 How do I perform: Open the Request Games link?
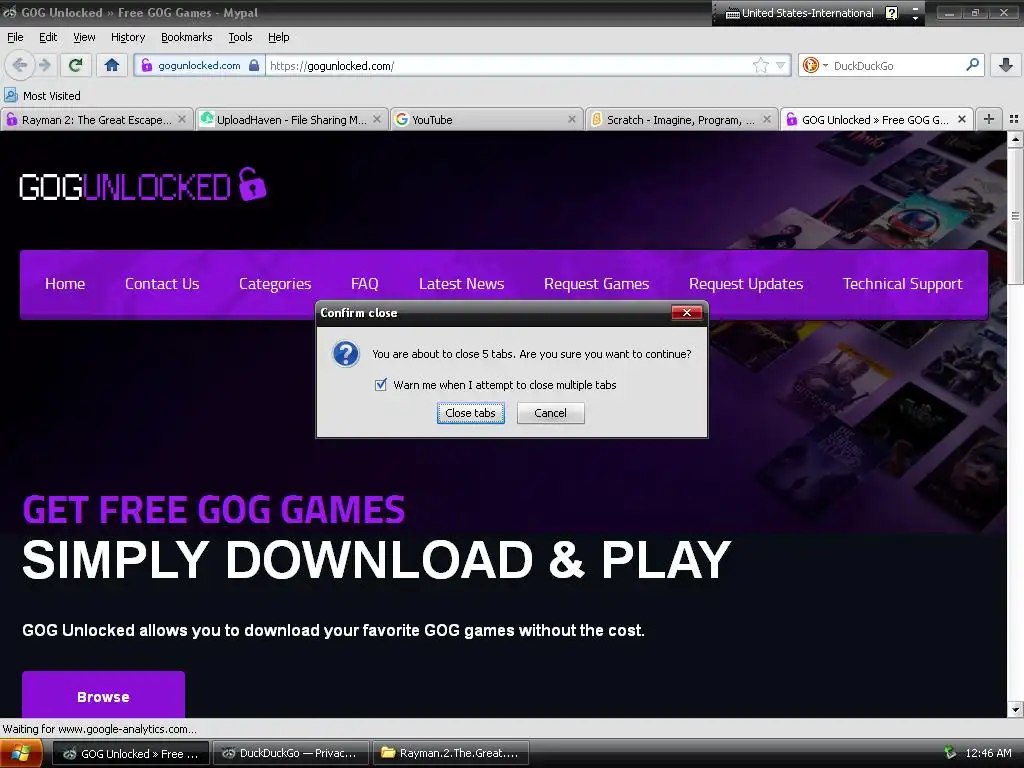(x=596, y=283)
